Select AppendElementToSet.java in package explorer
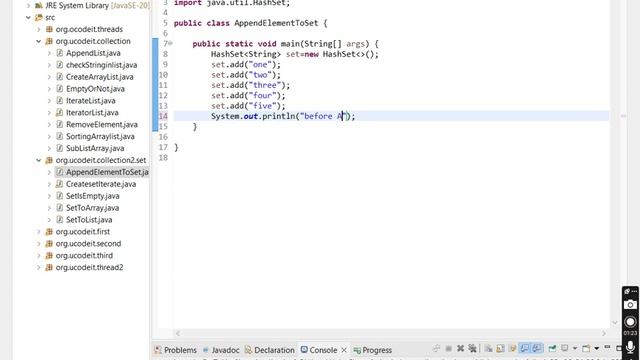The image size is (640, 360). tap(107, 172)
